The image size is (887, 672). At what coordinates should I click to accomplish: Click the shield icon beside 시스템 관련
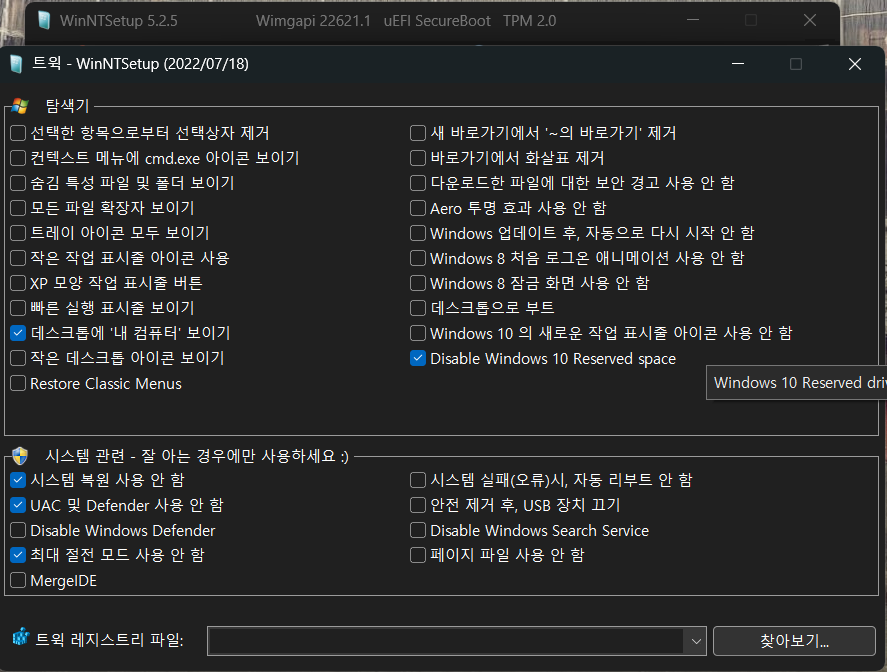(20, 456)
